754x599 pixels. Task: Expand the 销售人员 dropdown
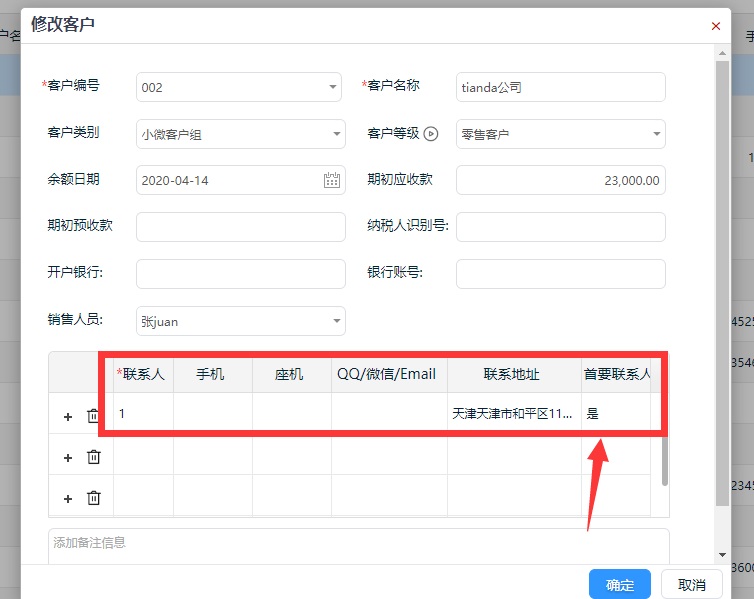coord(333,321)
